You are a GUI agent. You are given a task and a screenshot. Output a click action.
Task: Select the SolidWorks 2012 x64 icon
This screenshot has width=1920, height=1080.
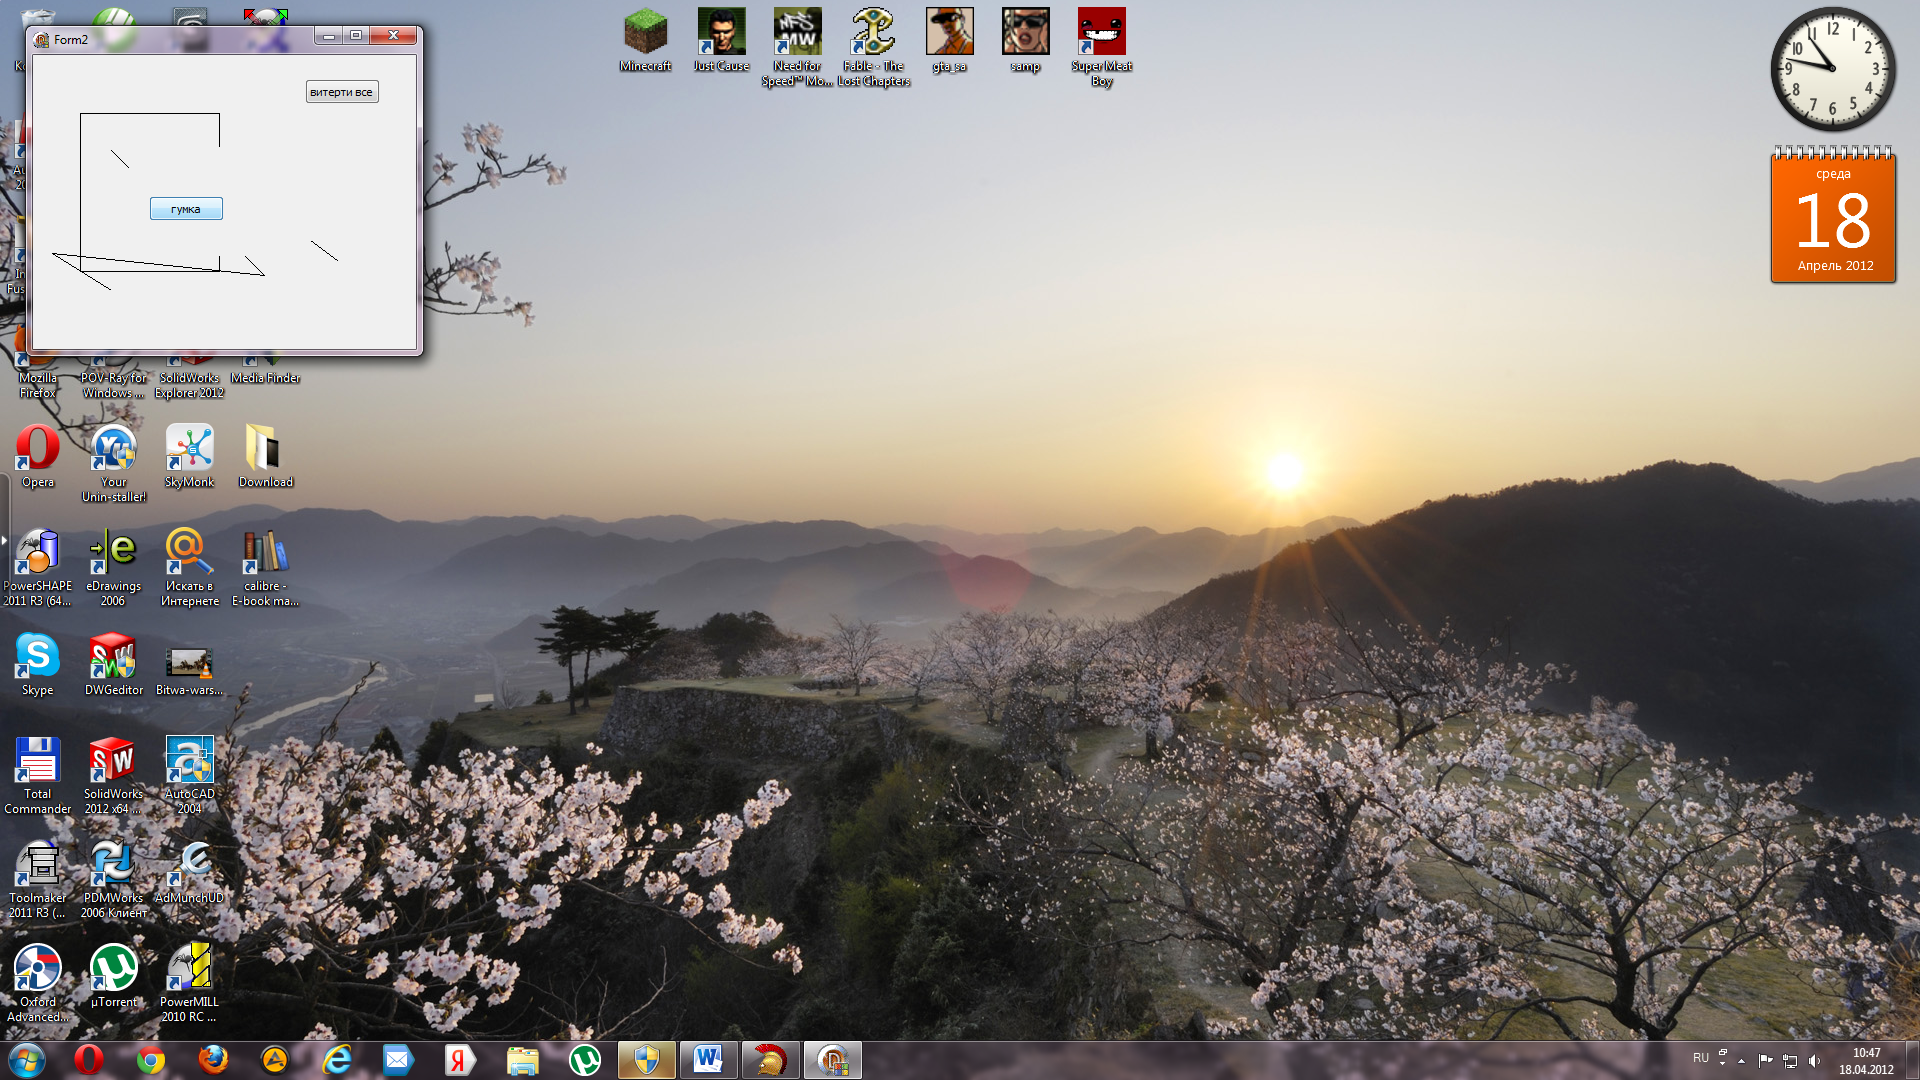pyautogui.click(x=113, y=775)
